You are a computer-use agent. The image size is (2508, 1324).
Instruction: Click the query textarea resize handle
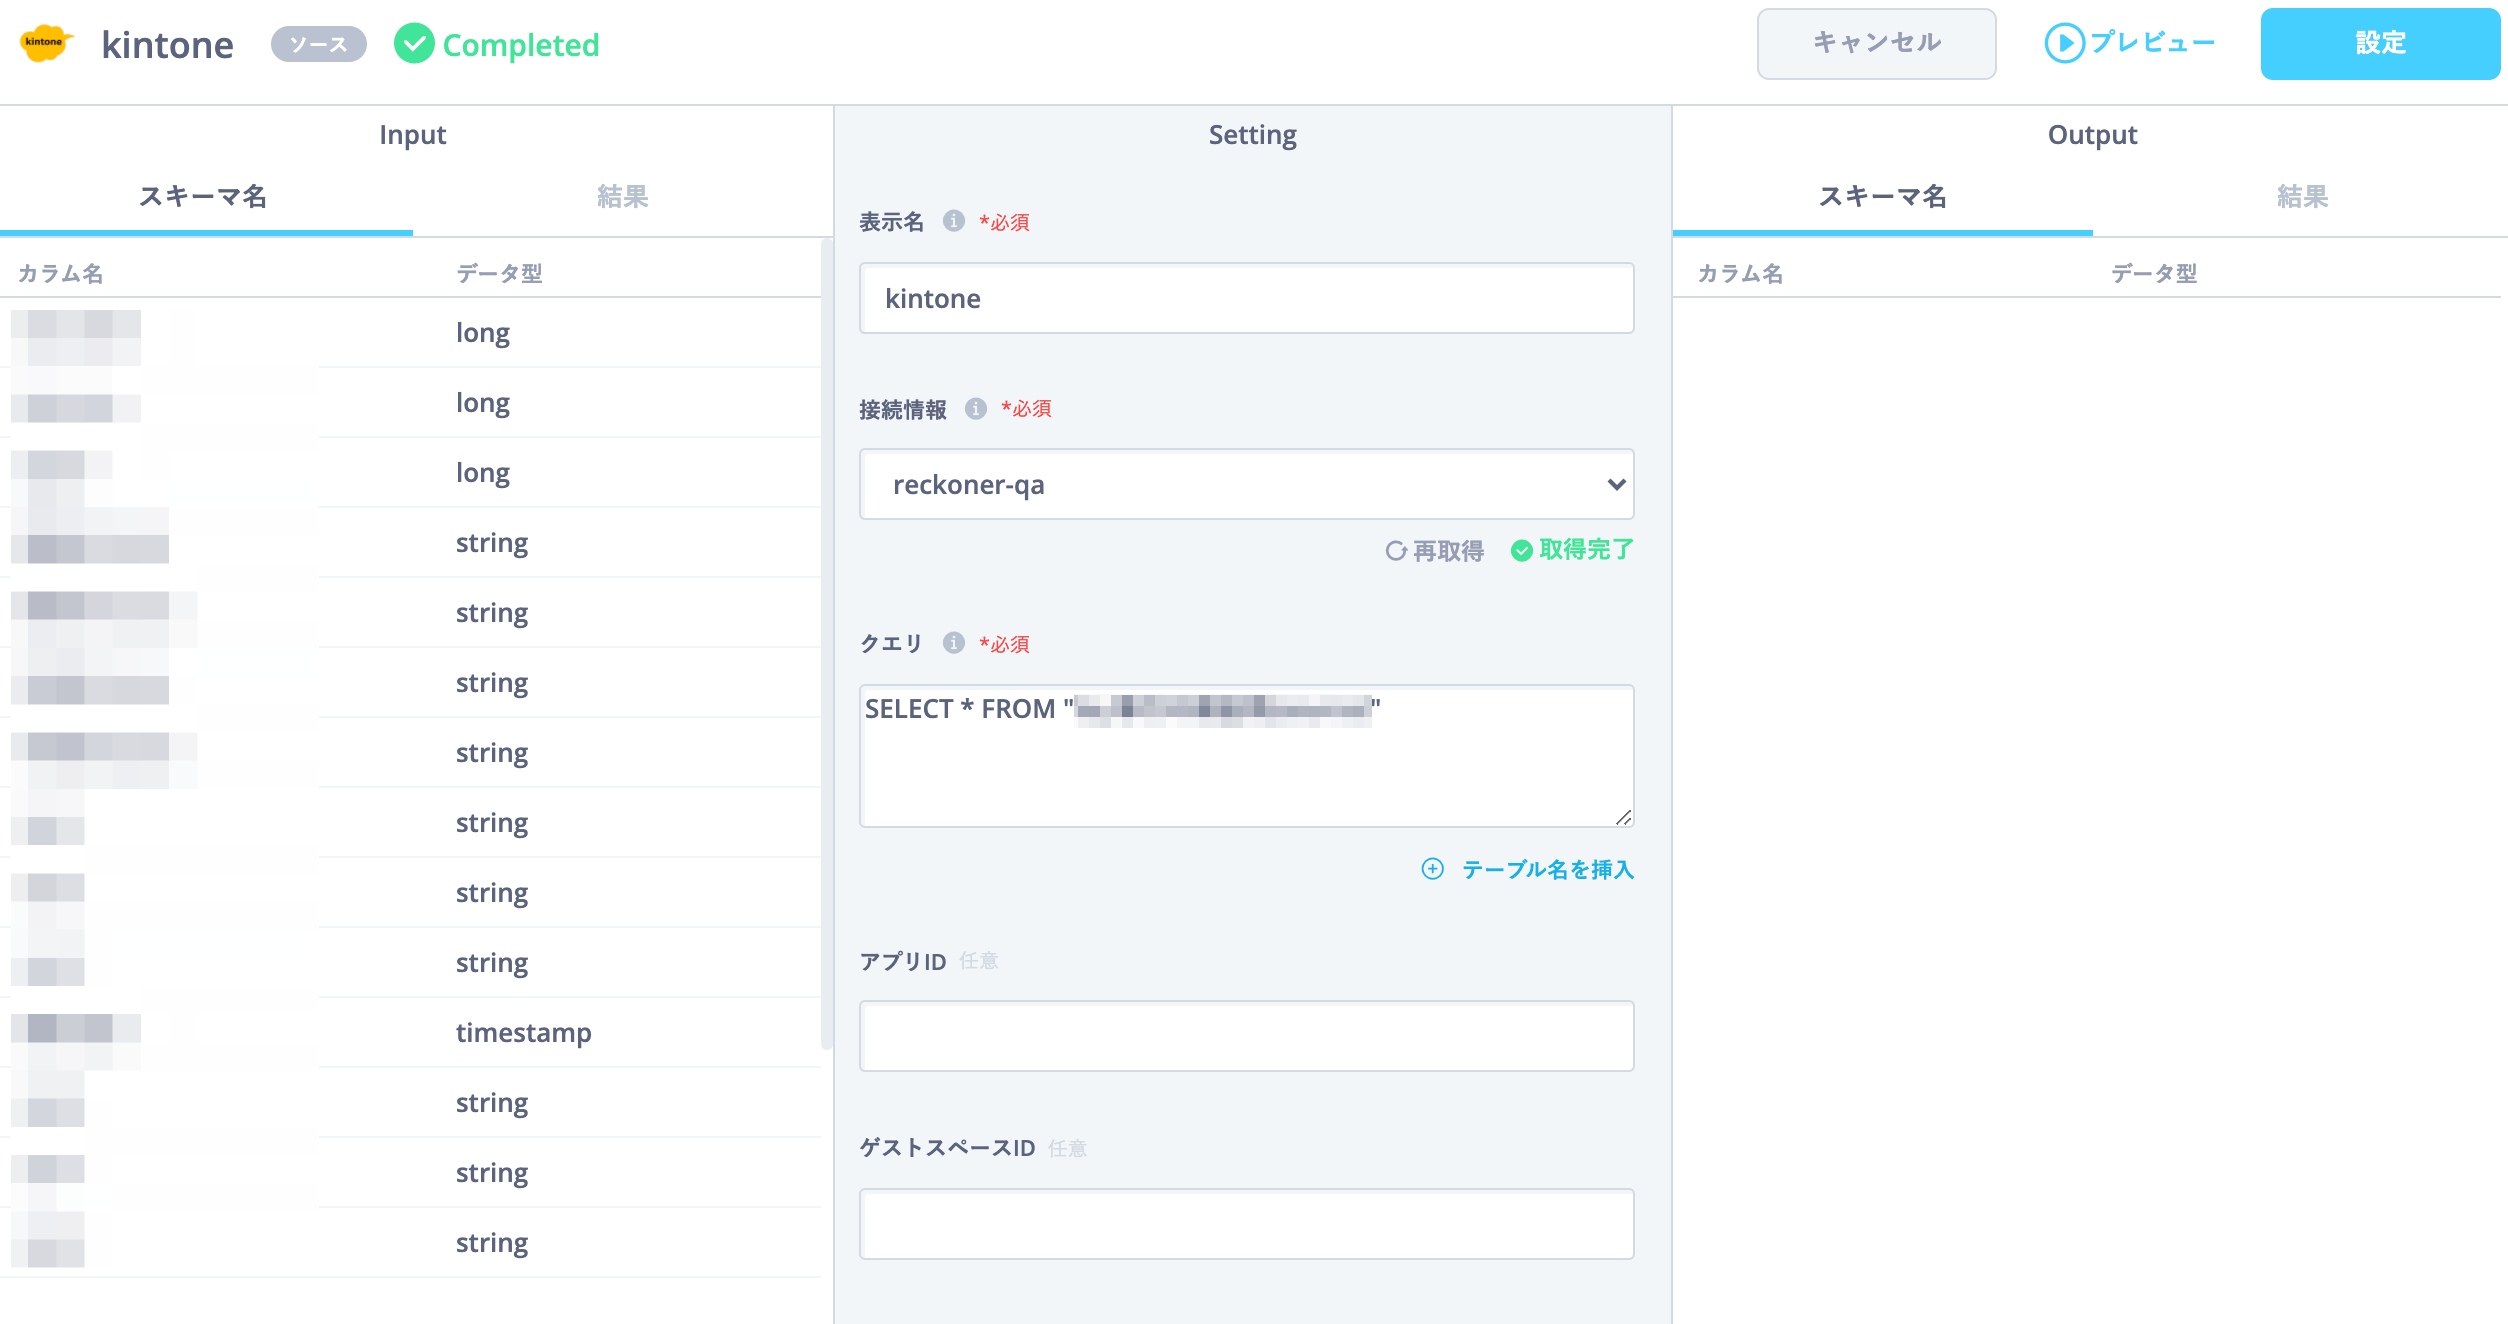[x=1623, y=817]
